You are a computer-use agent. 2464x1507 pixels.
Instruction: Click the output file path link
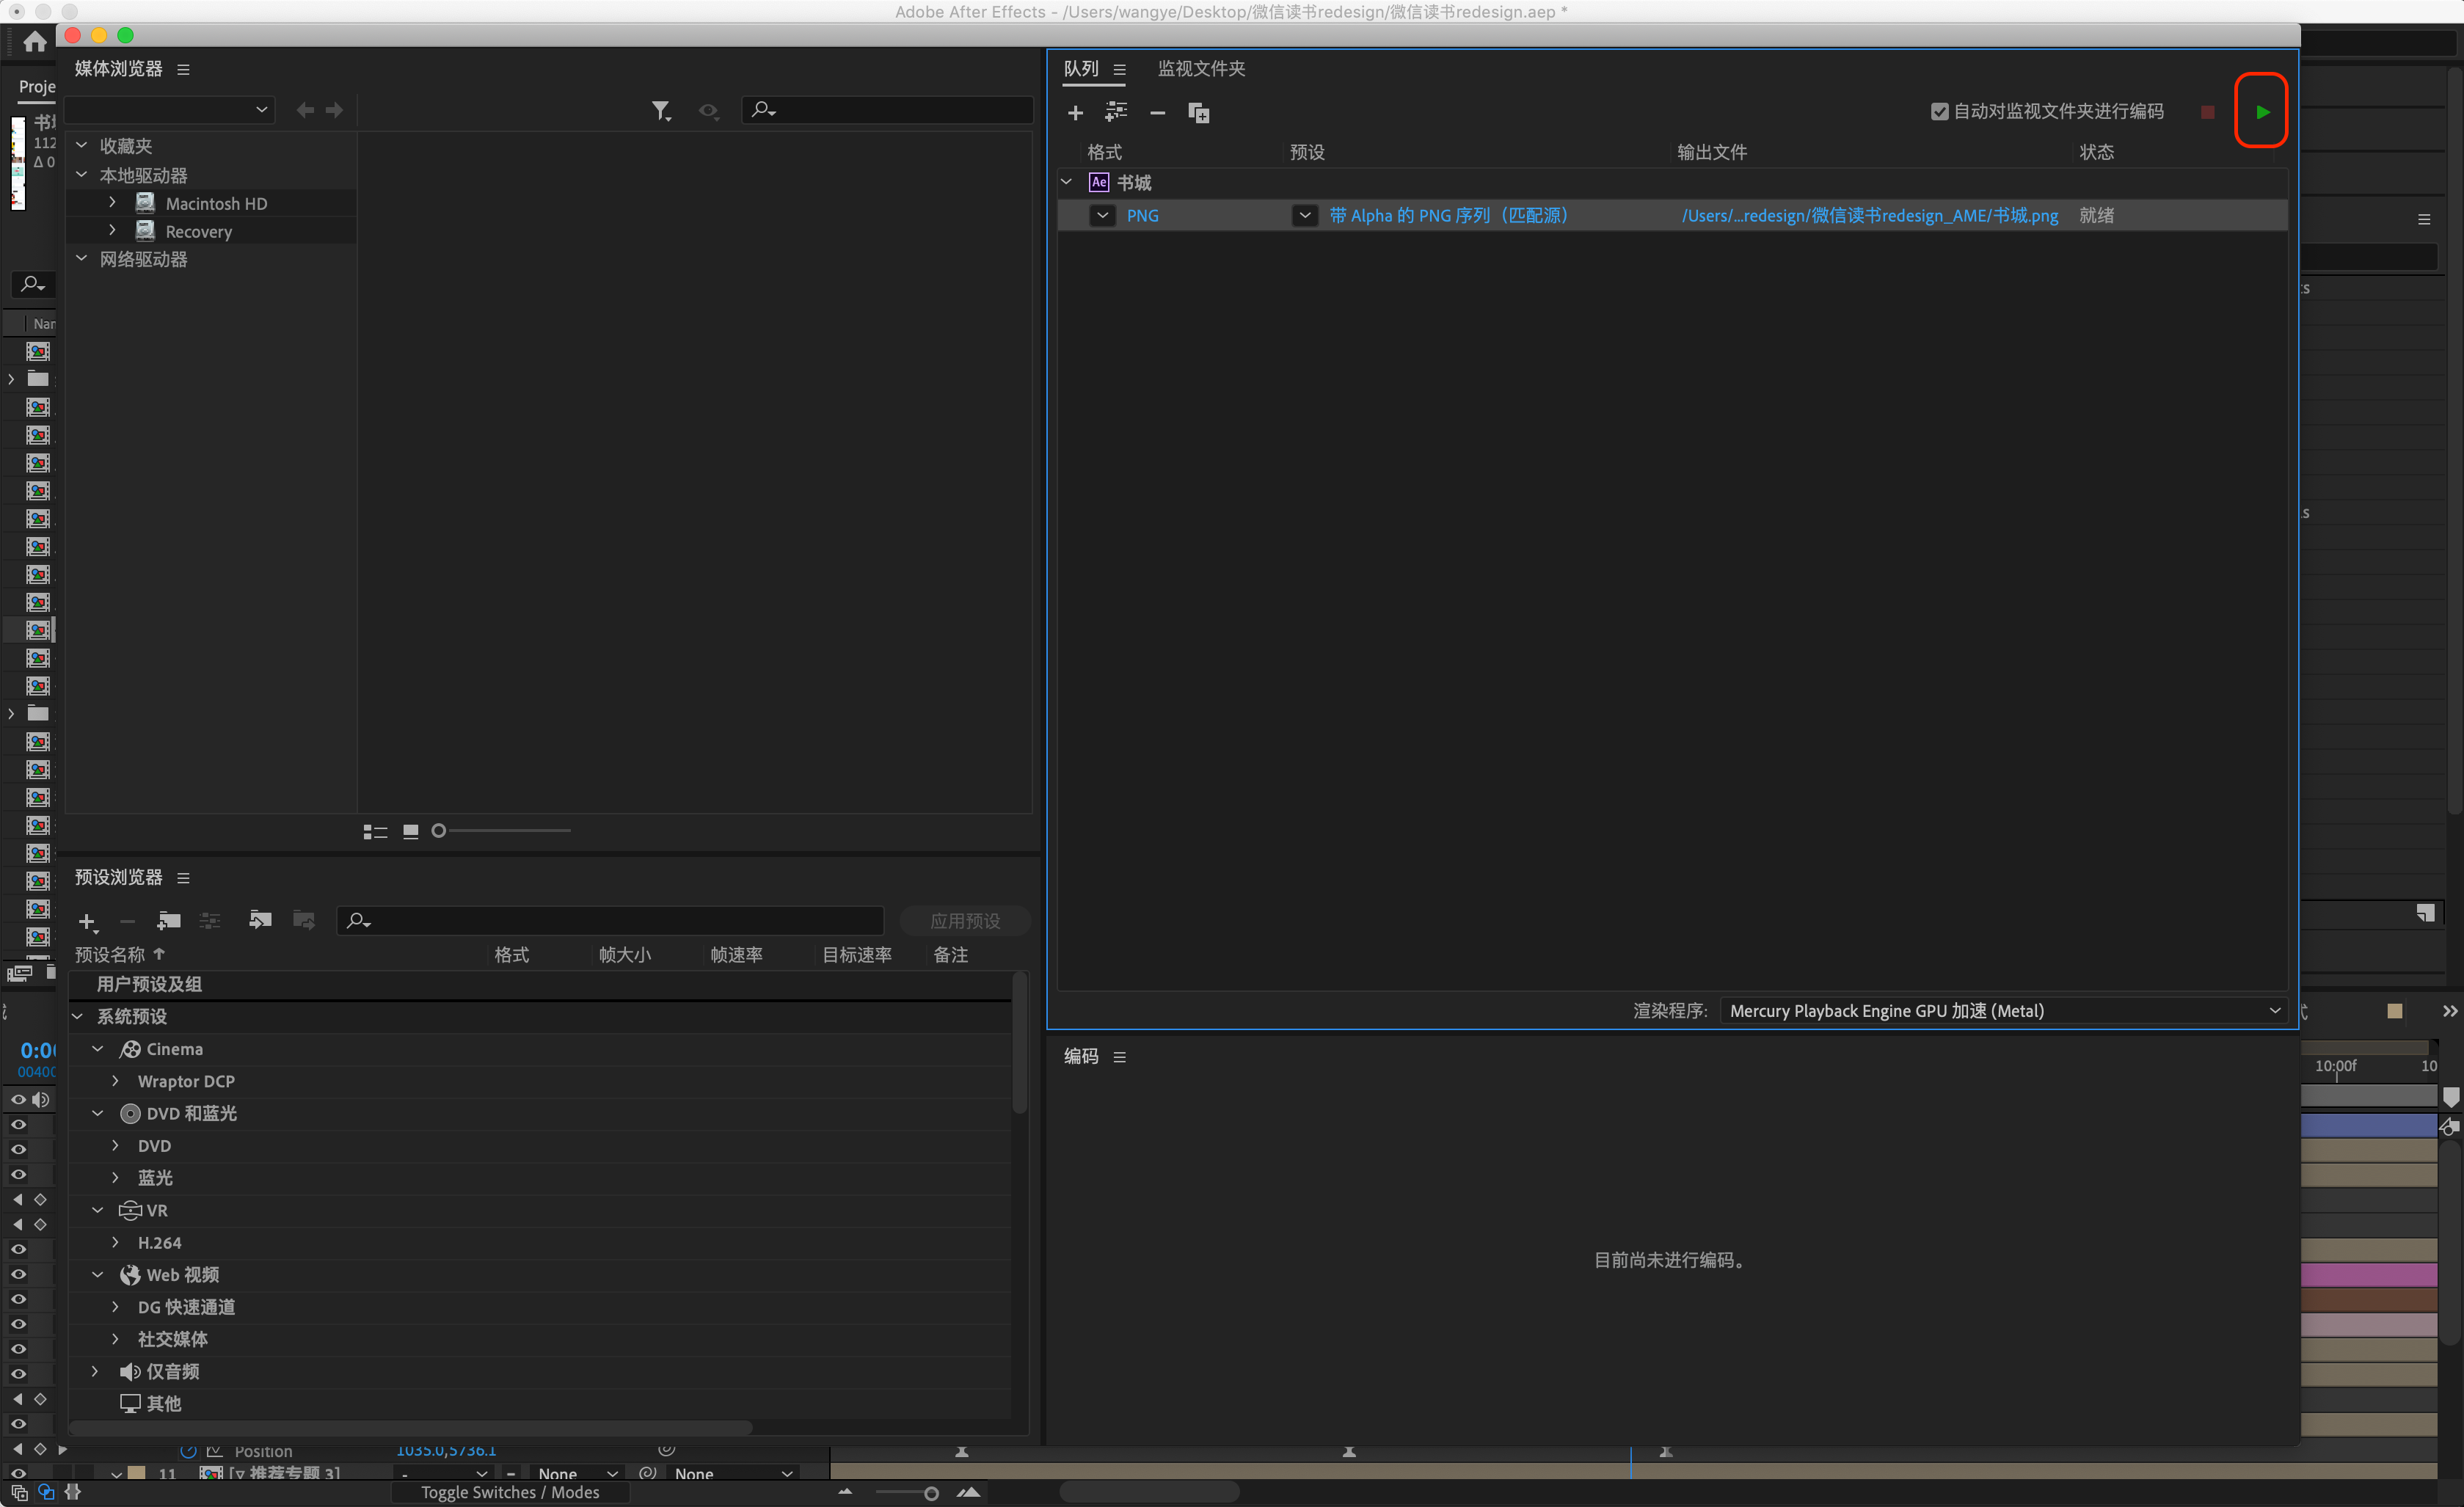1869,215
